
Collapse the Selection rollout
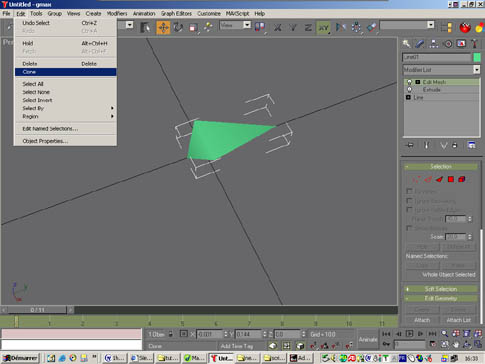coord(441,166)
